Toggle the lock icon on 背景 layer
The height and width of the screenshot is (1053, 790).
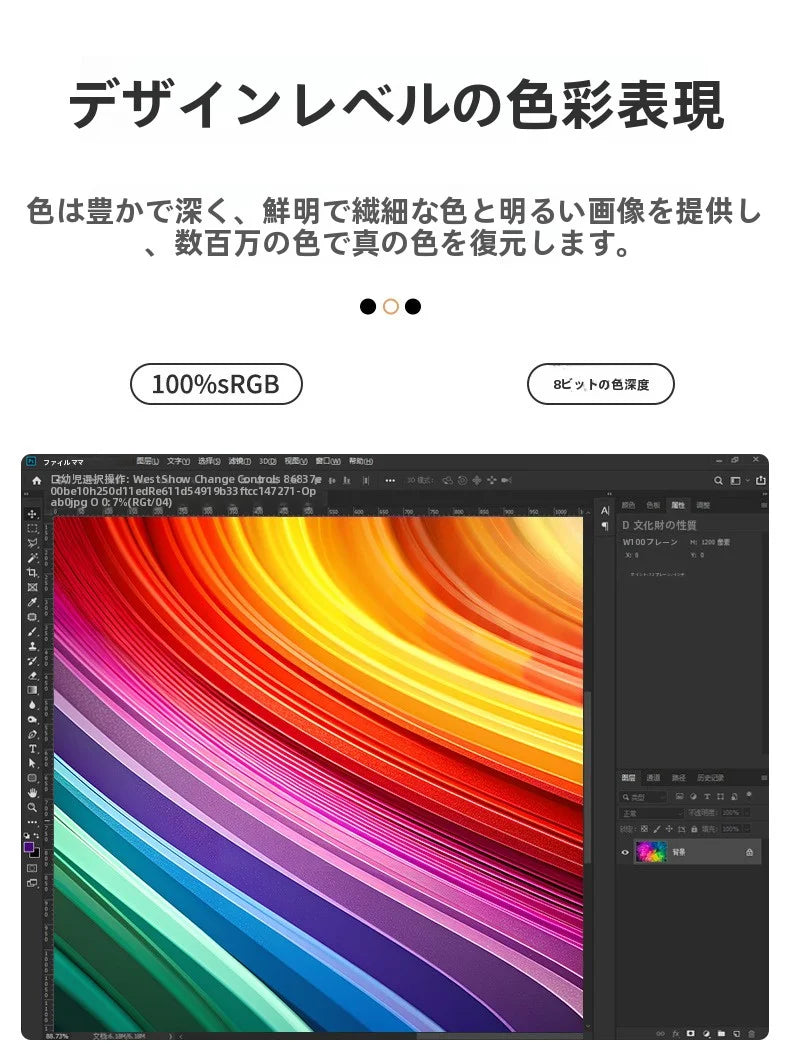749,852
